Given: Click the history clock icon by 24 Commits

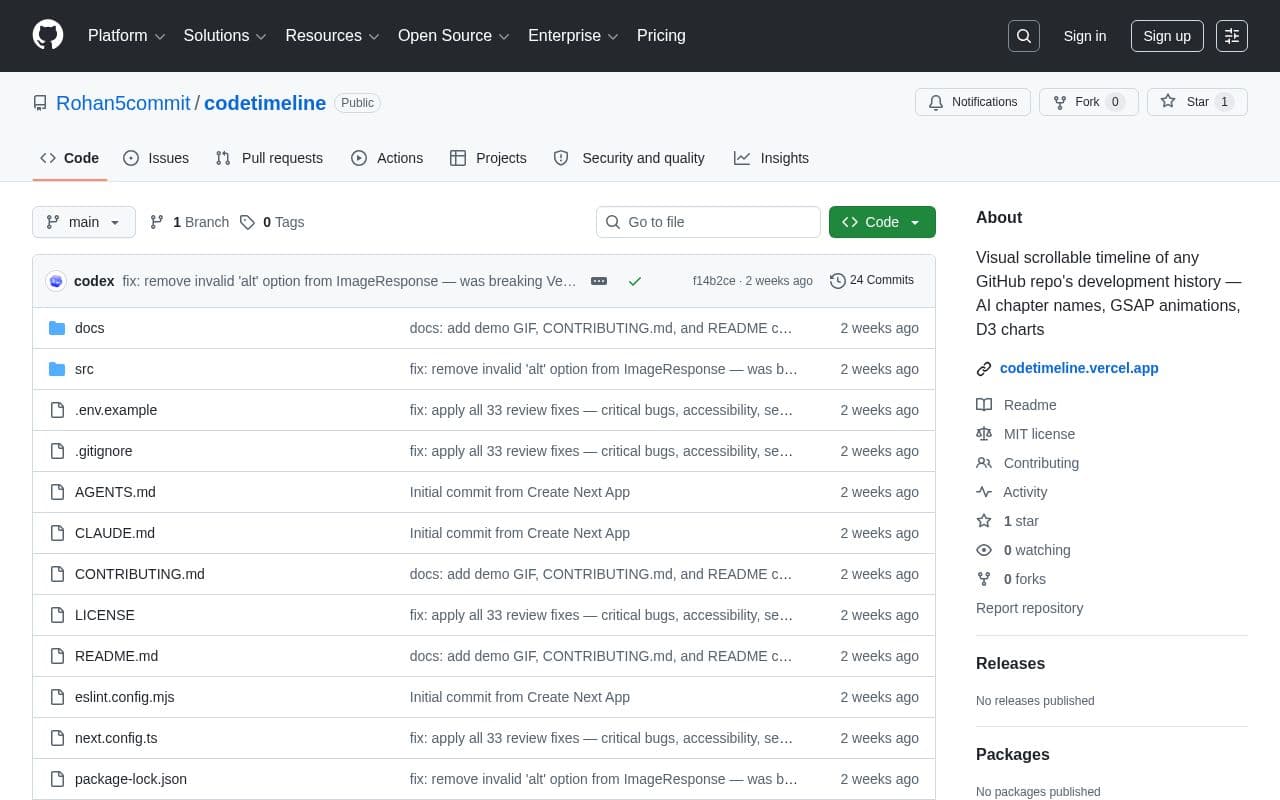Looking at the screenshot, I should click(x=838, y=281).
